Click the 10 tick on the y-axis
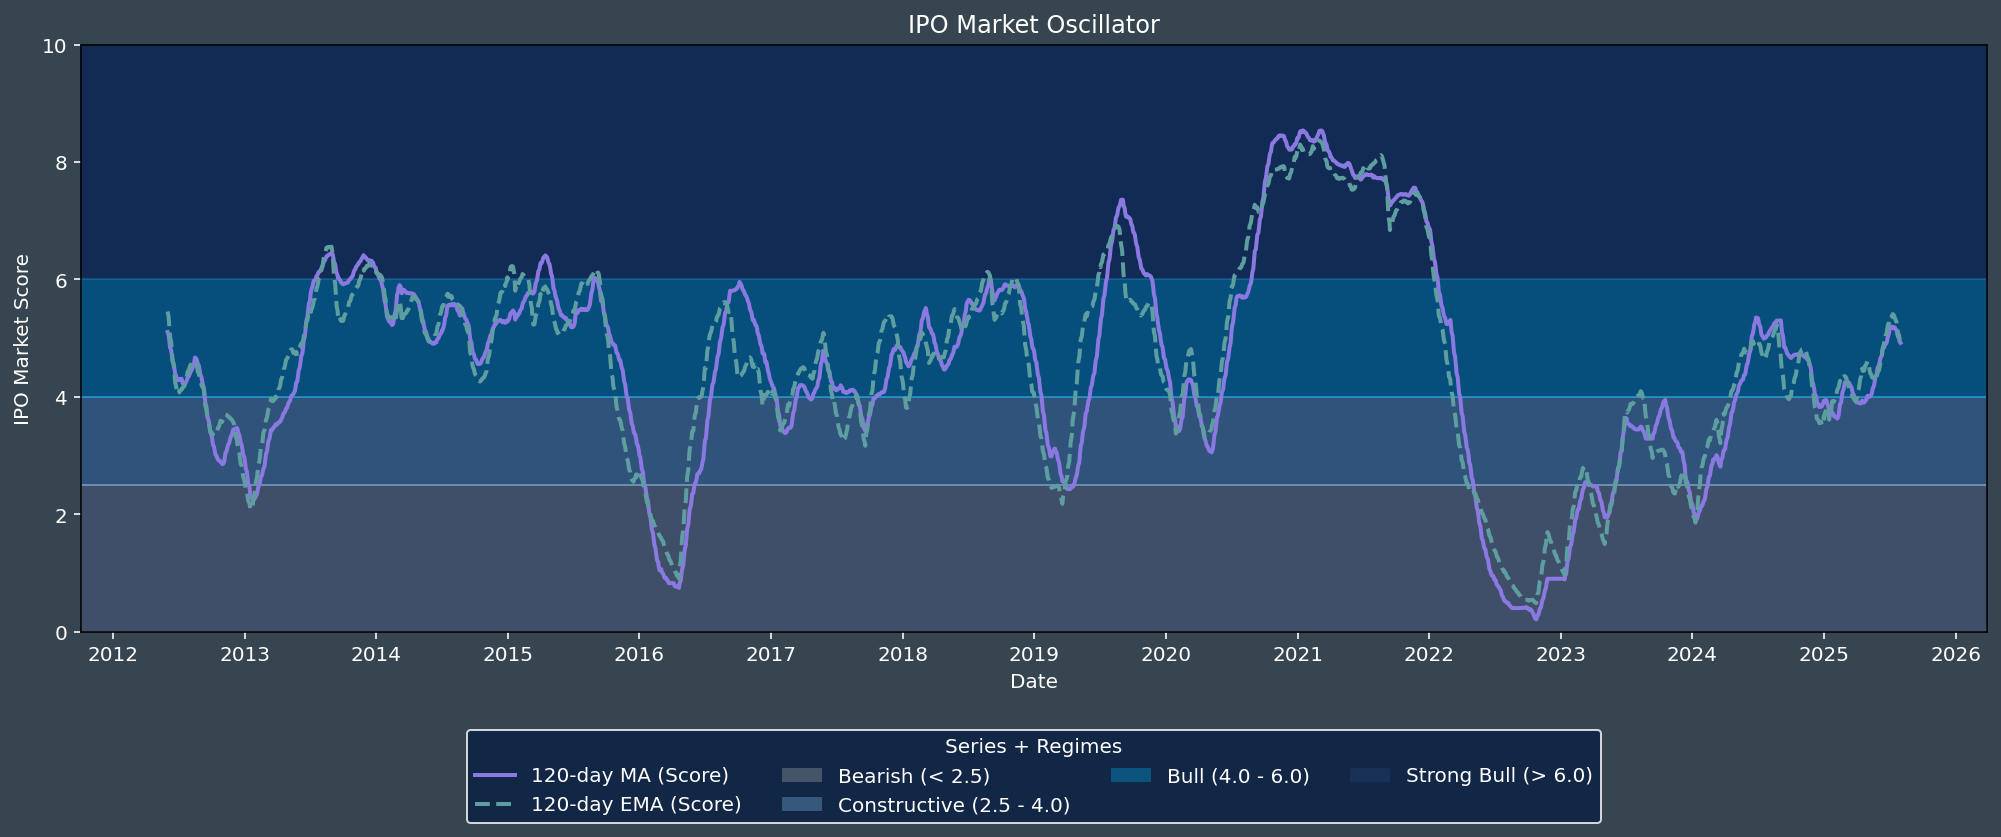Viewport: 2001px width, 837px height. click(x=55, y=46)
